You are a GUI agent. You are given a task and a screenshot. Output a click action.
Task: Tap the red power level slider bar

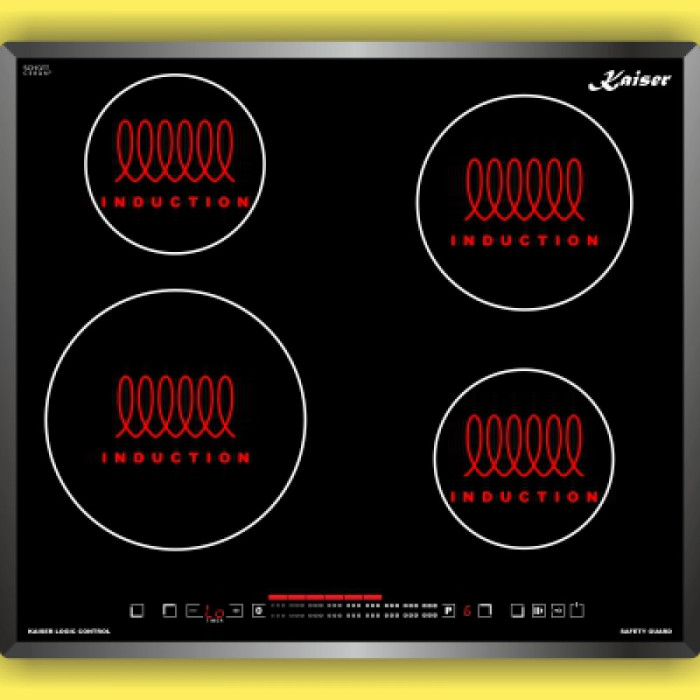tap(325, 596)
